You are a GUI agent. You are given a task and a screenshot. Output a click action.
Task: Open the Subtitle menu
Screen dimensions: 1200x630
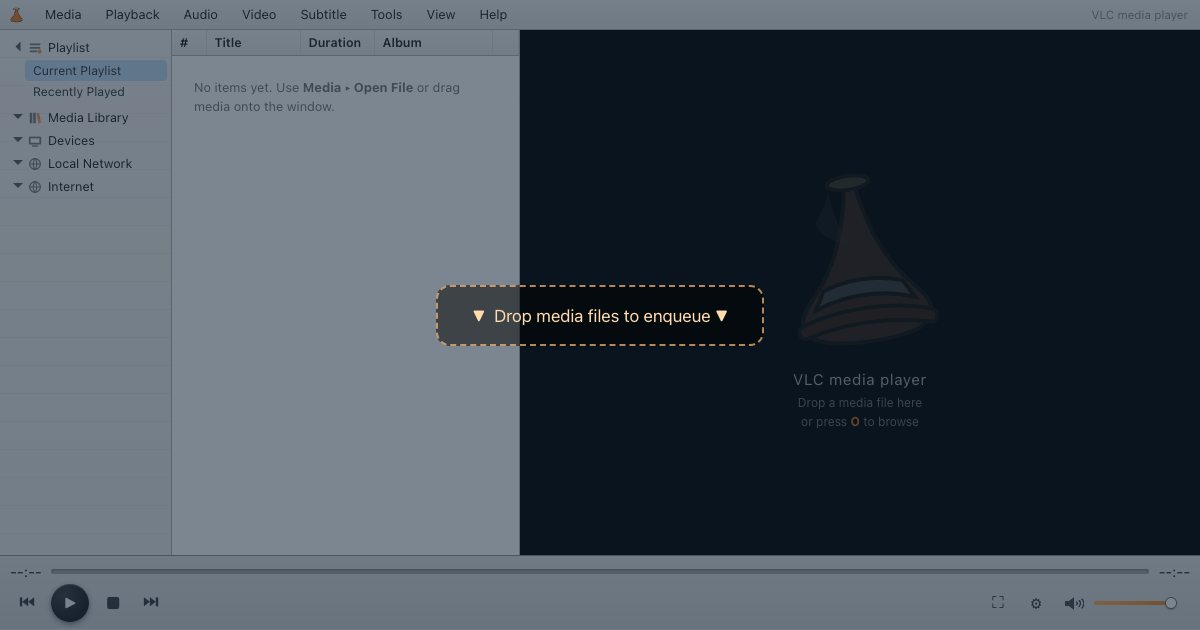point(324,14)
